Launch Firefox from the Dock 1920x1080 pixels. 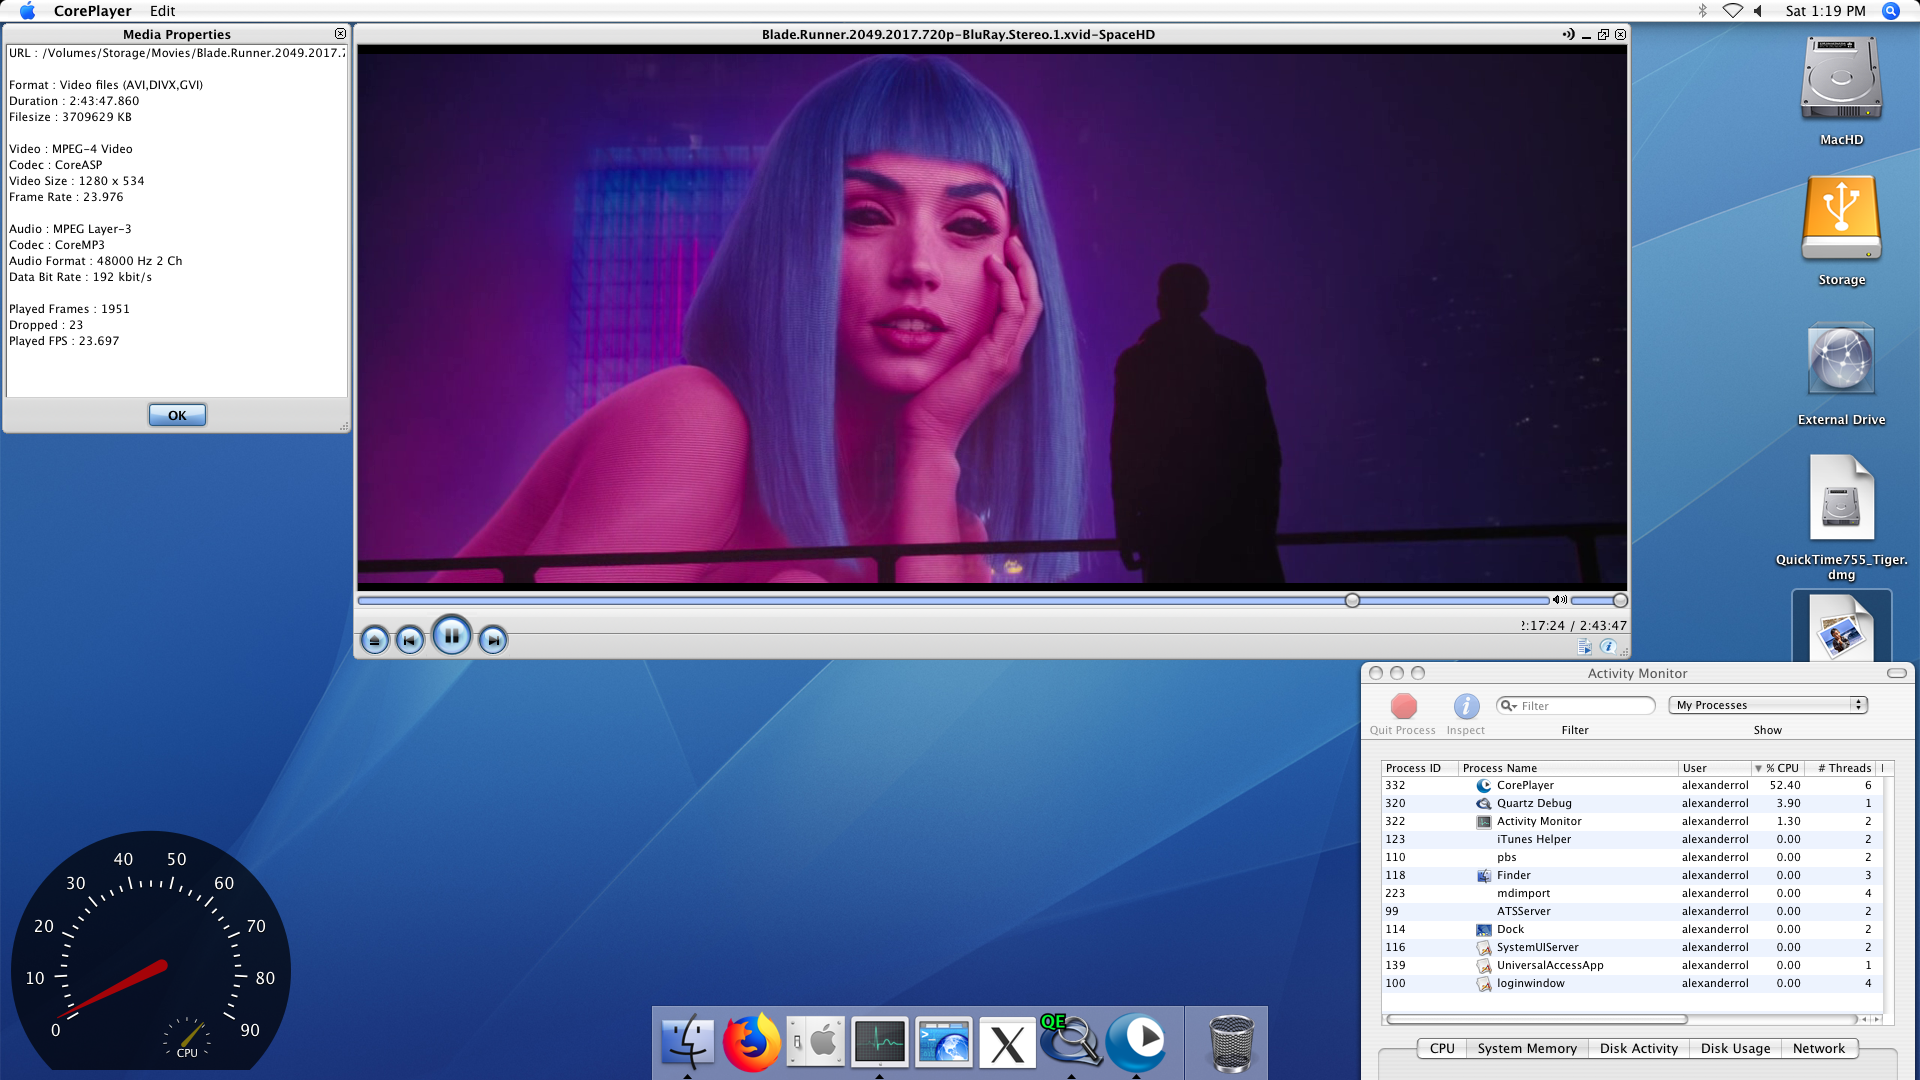coord(752,1041)
